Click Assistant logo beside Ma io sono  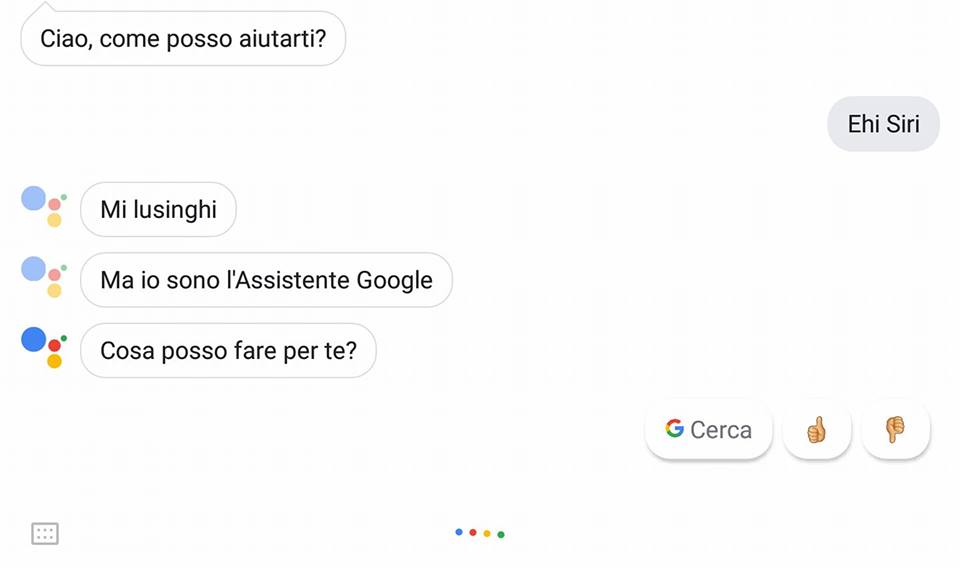(x=43, y=277)
